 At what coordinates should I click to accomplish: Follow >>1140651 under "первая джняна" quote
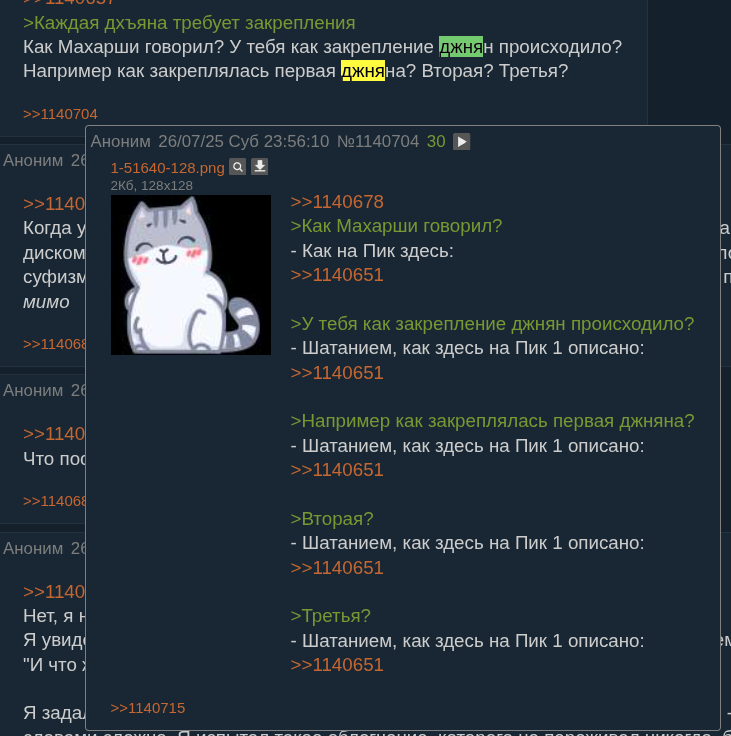(x=337, y=470)
